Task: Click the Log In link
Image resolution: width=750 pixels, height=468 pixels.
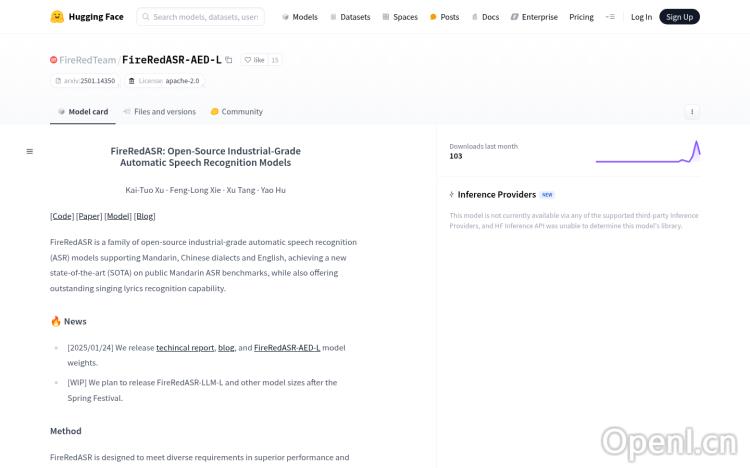Action: [x=641, y=17]
